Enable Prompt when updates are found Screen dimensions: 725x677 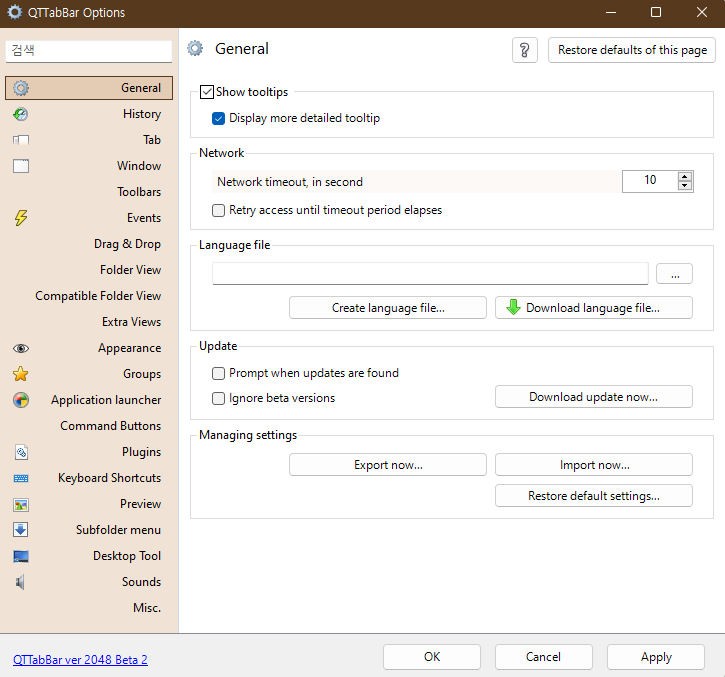coord(218,373)
